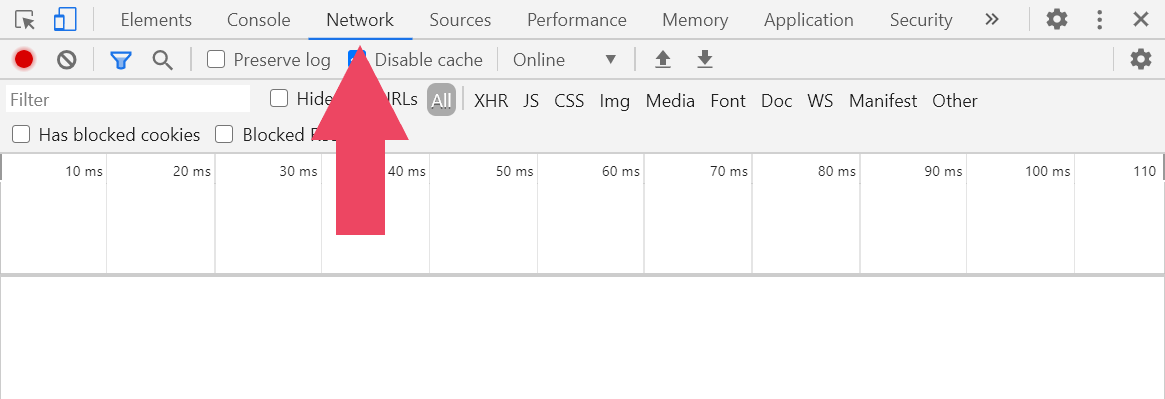
Task: Clear the network log
Action: click(67, 59)
